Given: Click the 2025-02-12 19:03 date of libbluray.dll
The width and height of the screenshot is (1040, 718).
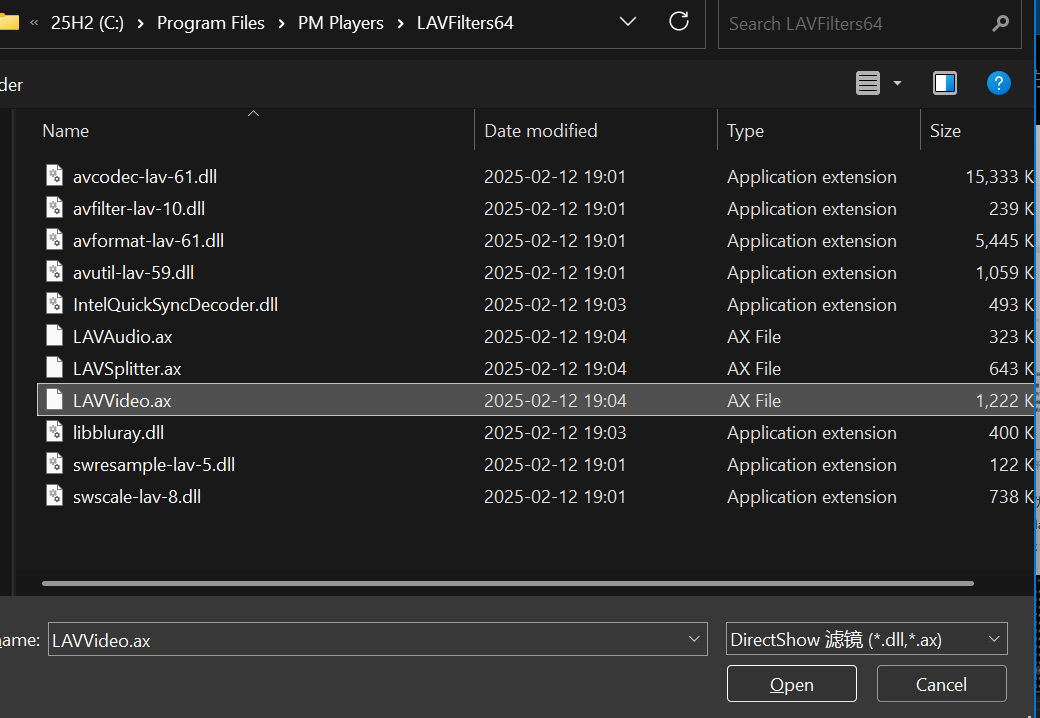Looking at the screenshot, I should point(555,432).
